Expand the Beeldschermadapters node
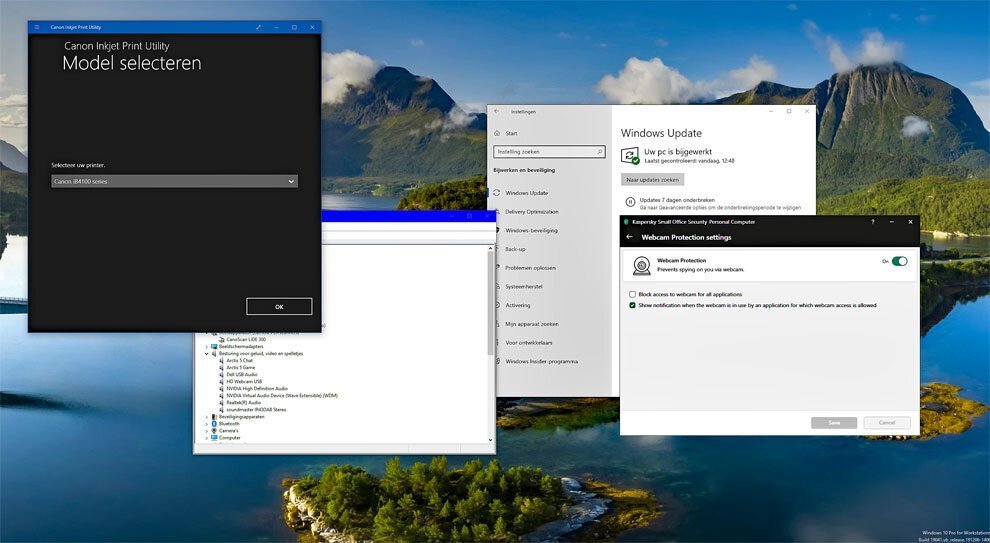 206,347
